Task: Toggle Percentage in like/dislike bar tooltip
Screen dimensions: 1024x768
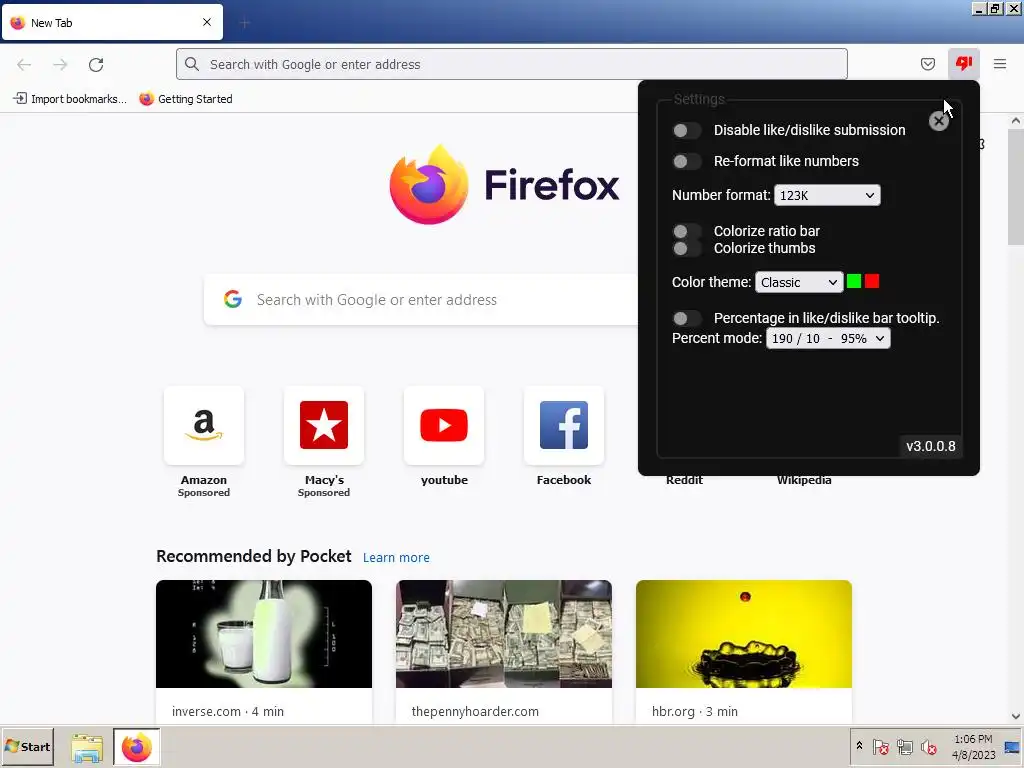Action: [686, 318]
